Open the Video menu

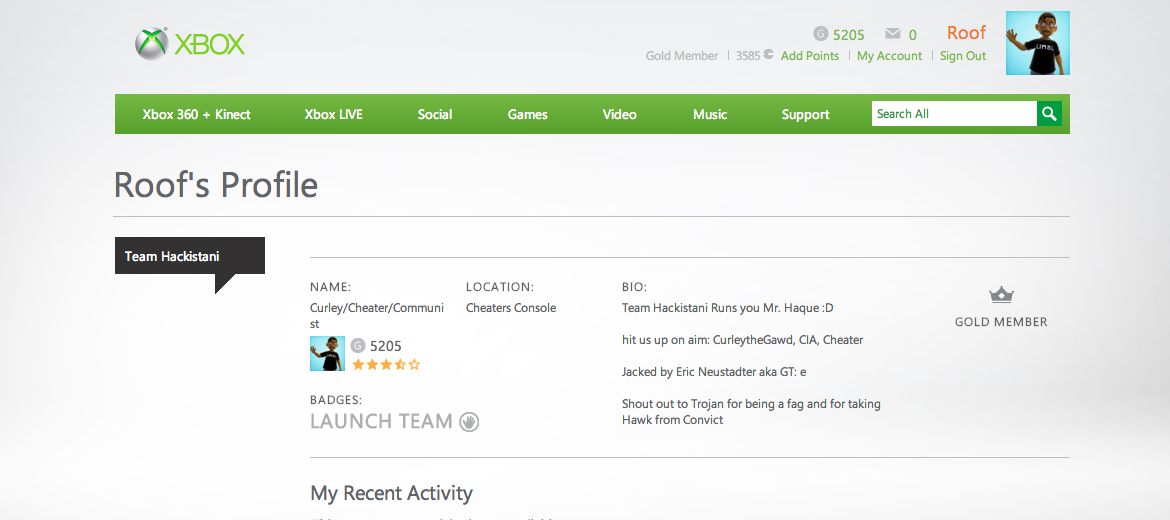click(619, 114)
